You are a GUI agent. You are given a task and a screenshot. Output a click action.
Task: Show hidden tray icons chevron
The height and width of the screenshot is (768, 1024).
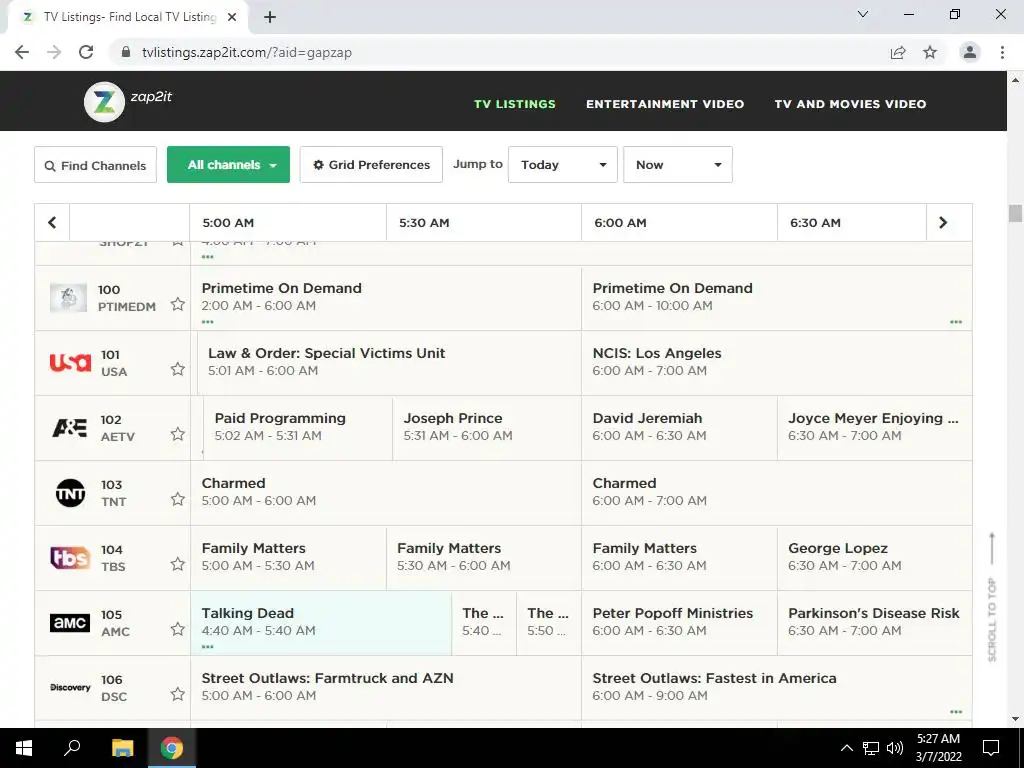846,748
